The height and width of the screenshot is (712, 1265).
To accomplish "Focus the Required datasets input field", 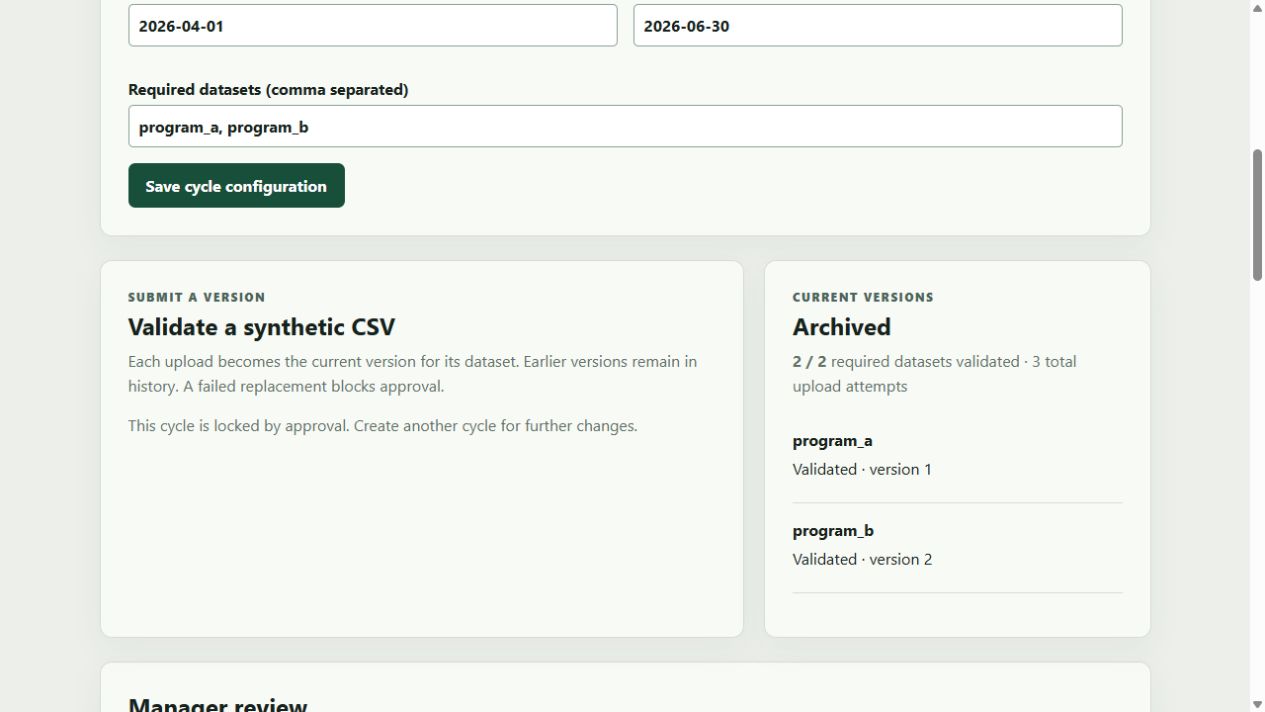I will [x=625, y=126].
